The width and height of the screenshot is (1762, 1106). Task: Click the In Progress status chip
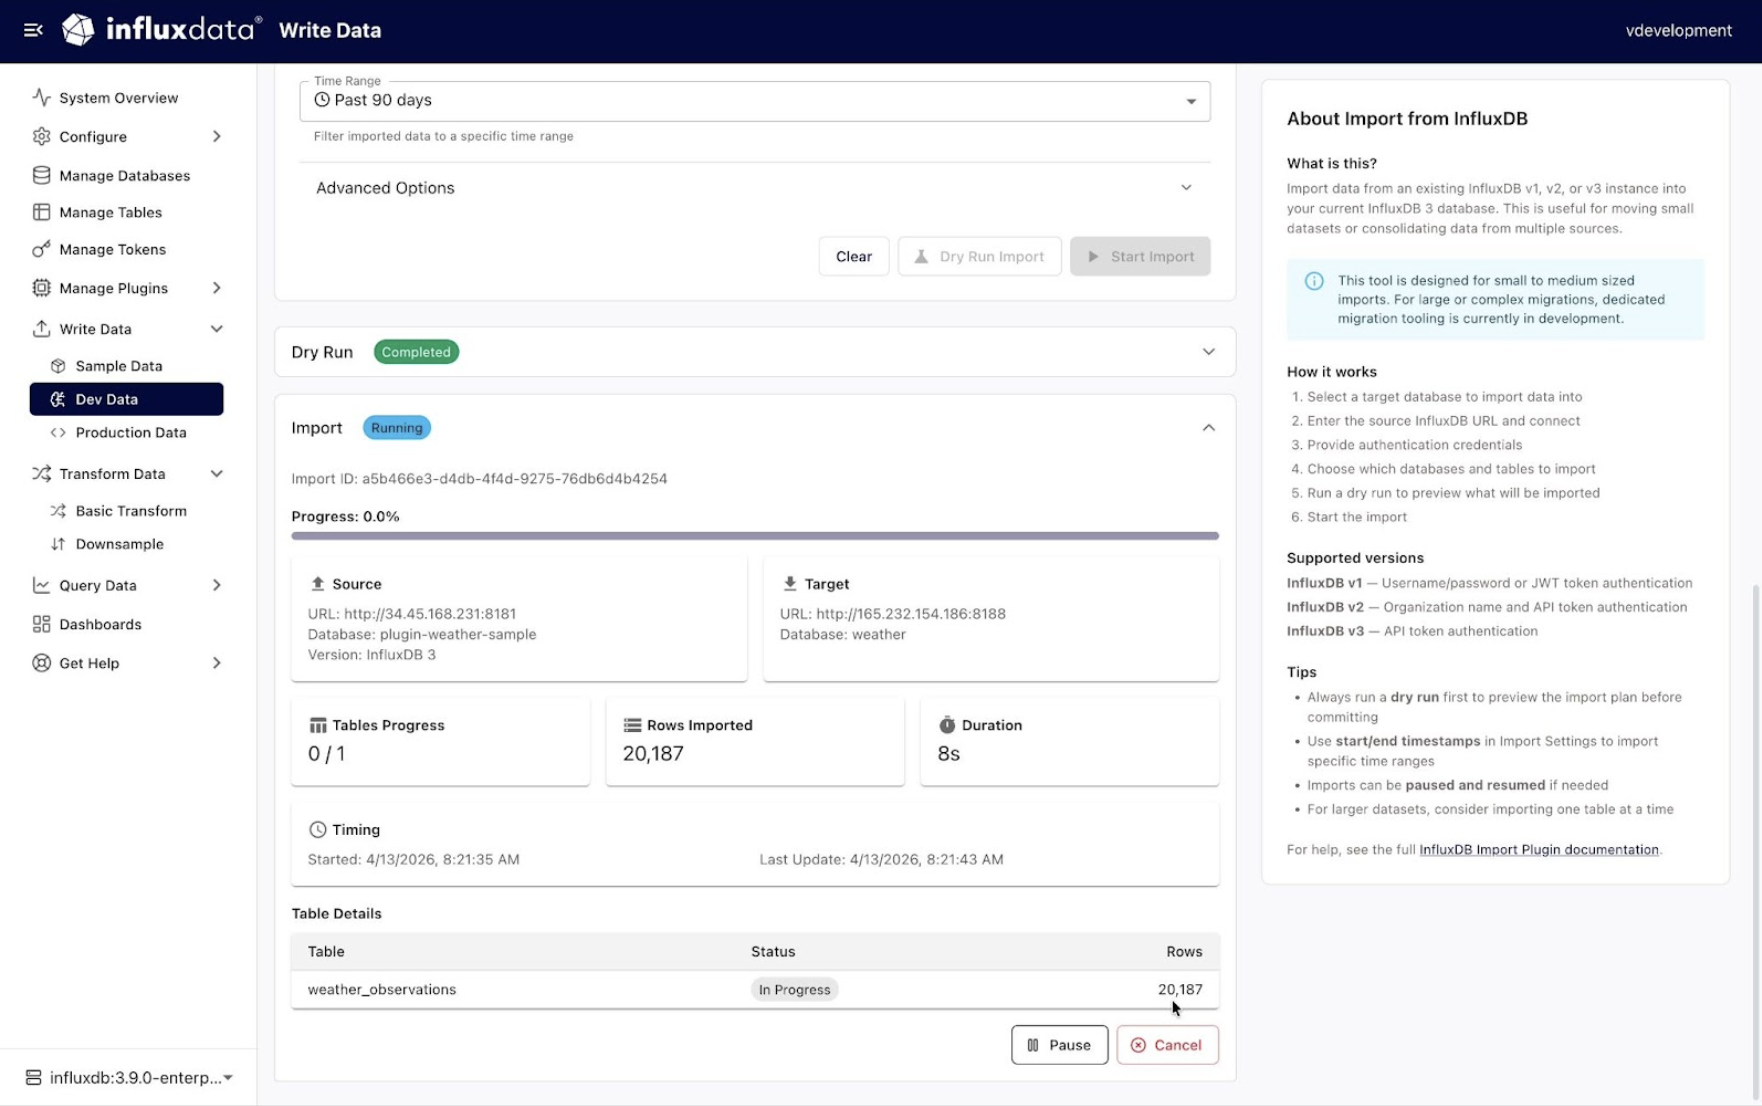[x=794, y=990]
